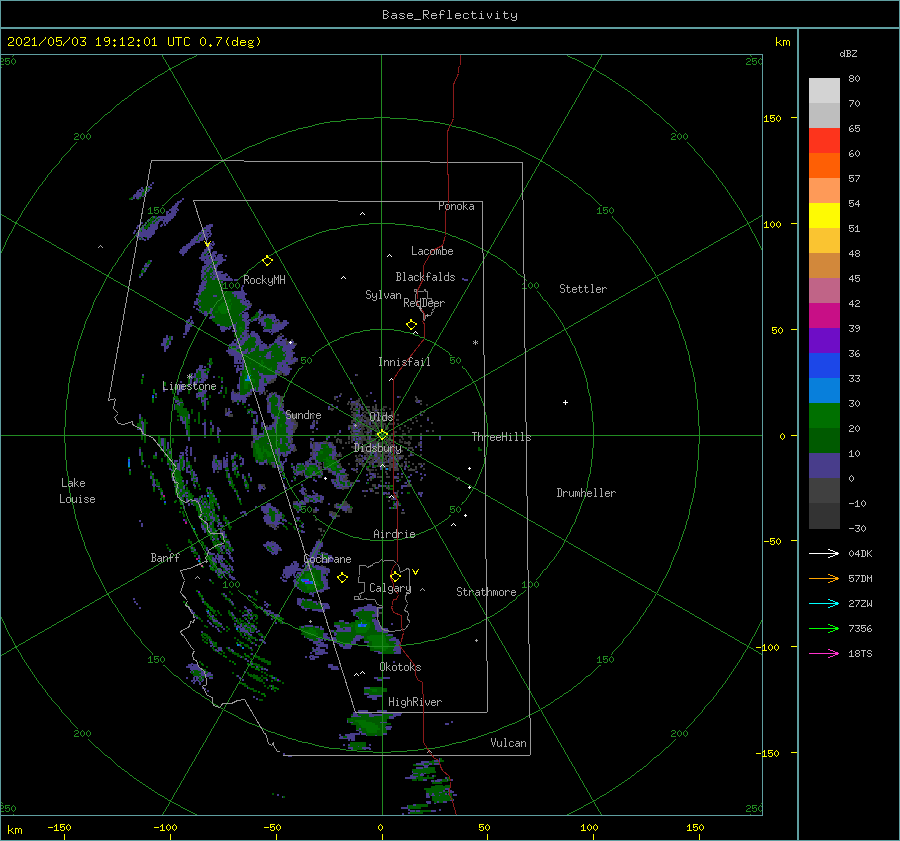
Task: Click the Sundre city label
Action: (304, 414)
